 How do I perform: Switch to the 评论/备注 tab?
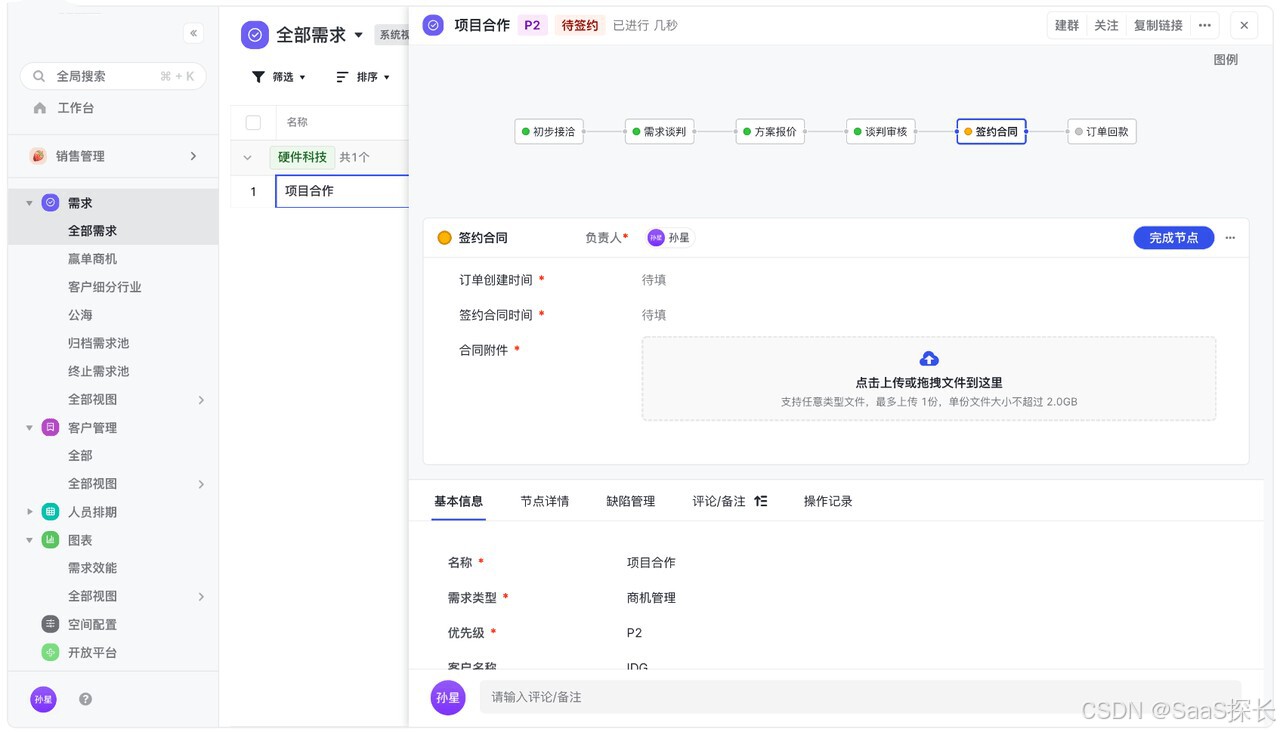[719, 501]
